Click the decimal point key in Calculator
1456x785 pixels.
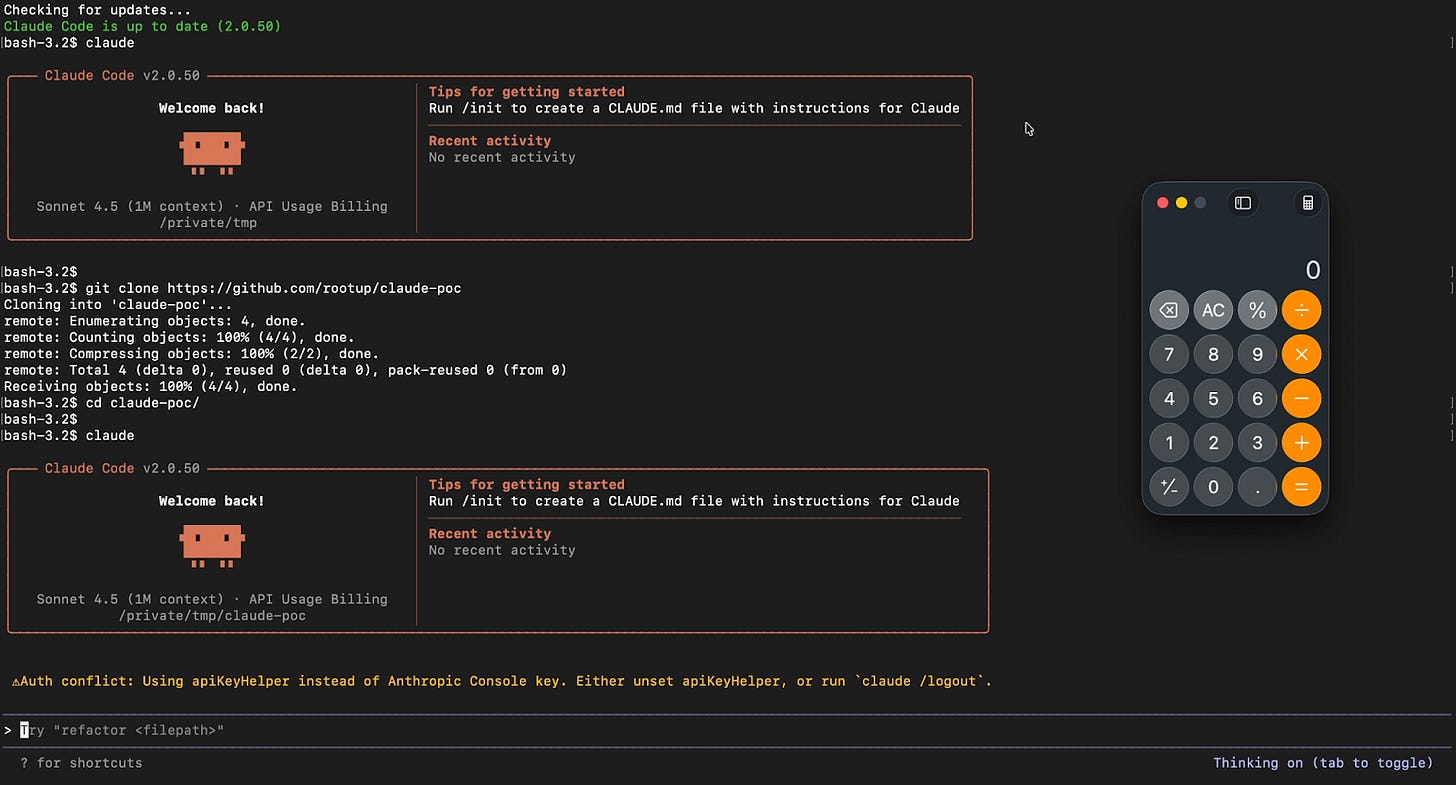click(1257, 487)
